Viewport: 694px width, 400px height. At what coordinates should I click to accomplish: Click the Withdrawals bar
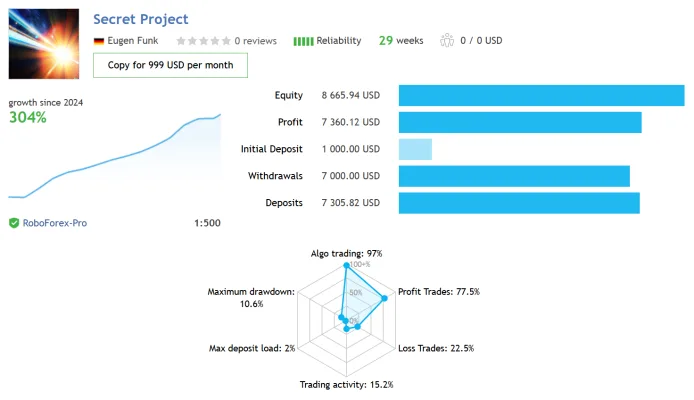(514, 176)
